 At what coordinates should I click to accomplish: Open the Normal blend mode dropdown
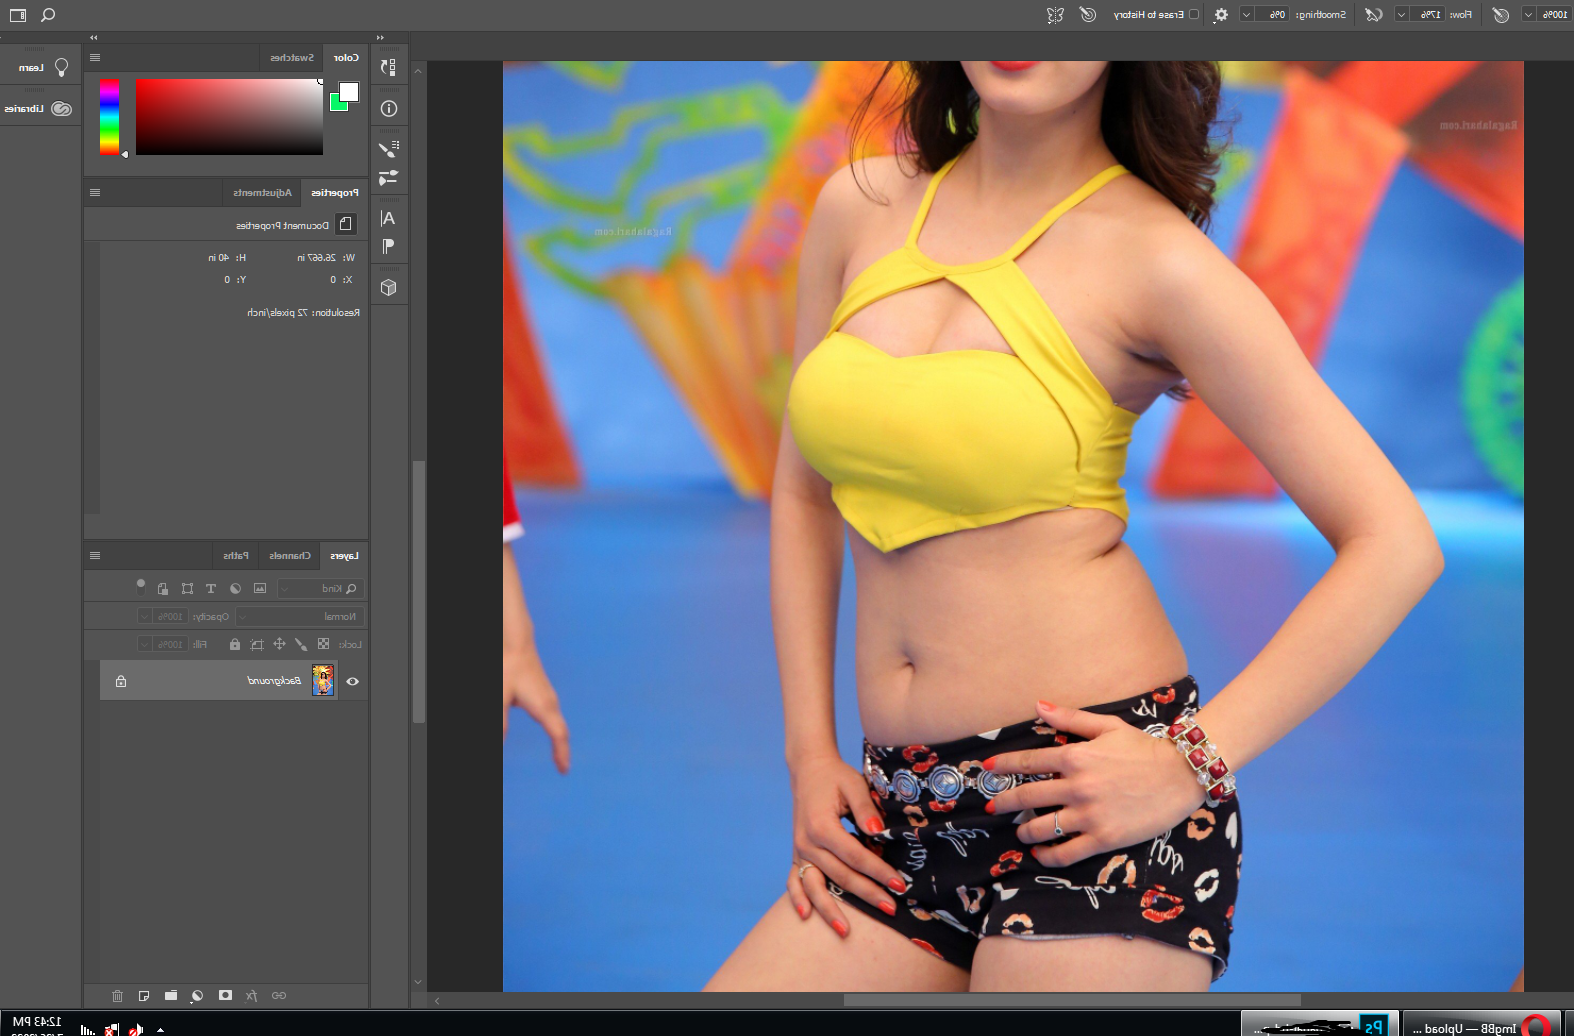click(300, 617)
